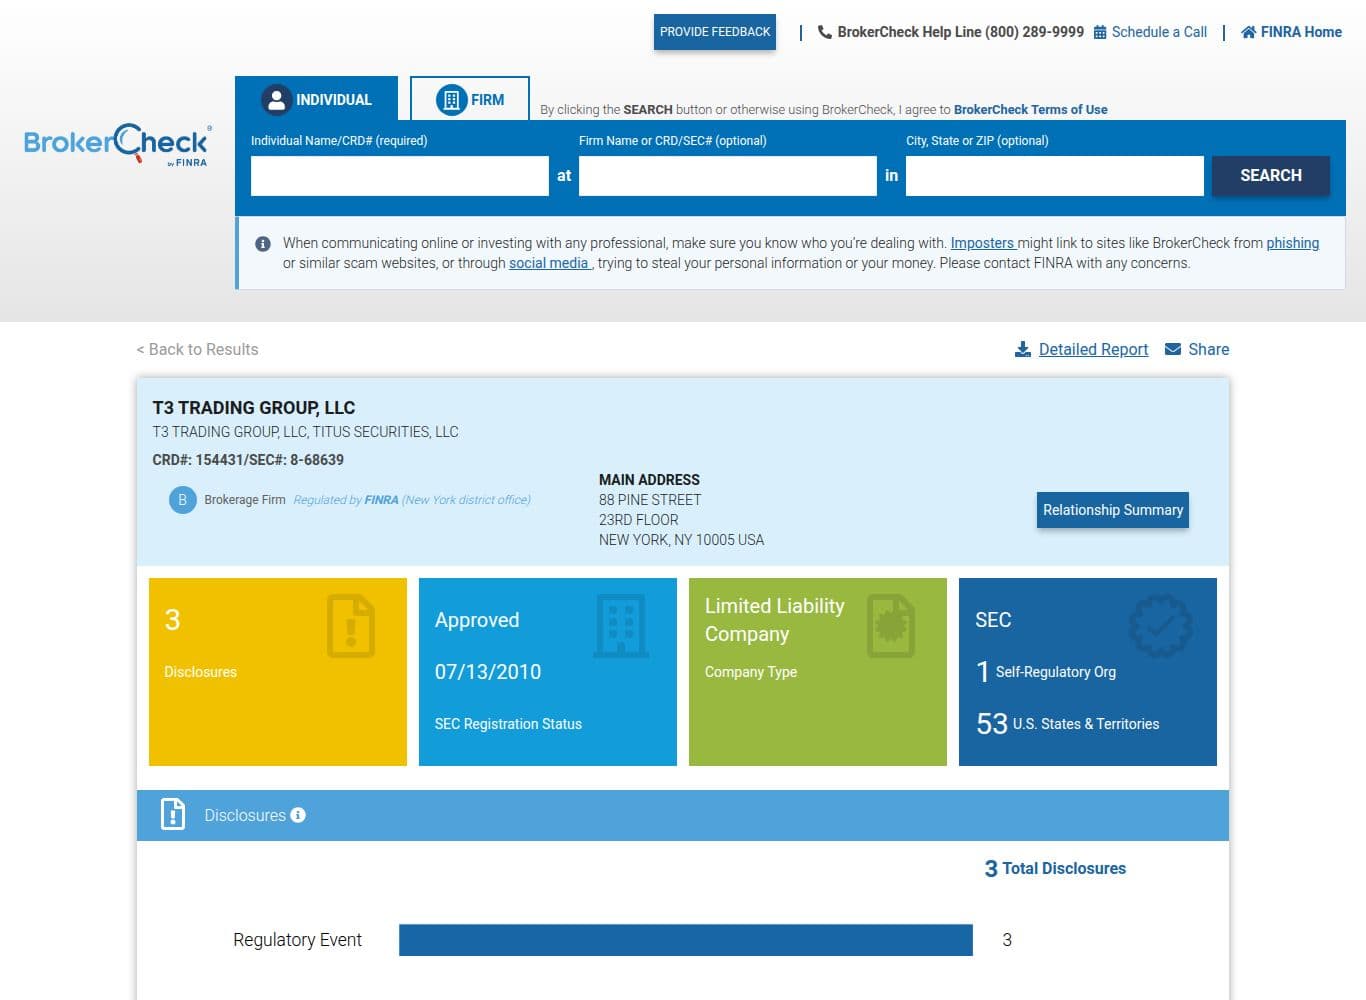Open the BrokerCheck Terms of Use link

[x=1030, y=110]
